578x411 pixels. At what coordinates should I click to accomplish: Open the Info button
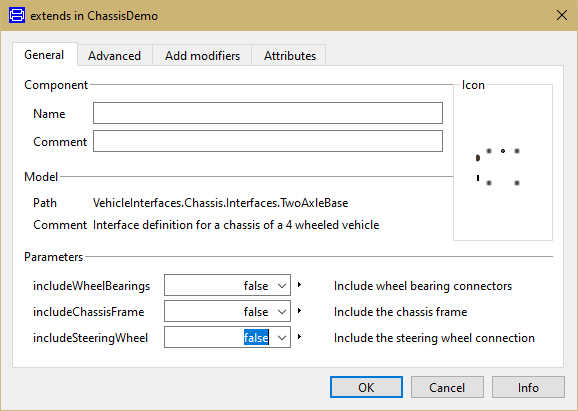coord(528,387)
